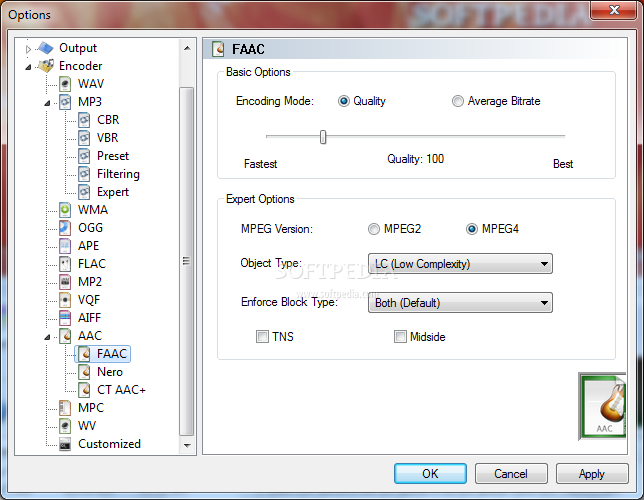Image resolution: width=644 pixels, height=500 pixels.
Task: Select the Customized tree item
Action: [109, 444]
